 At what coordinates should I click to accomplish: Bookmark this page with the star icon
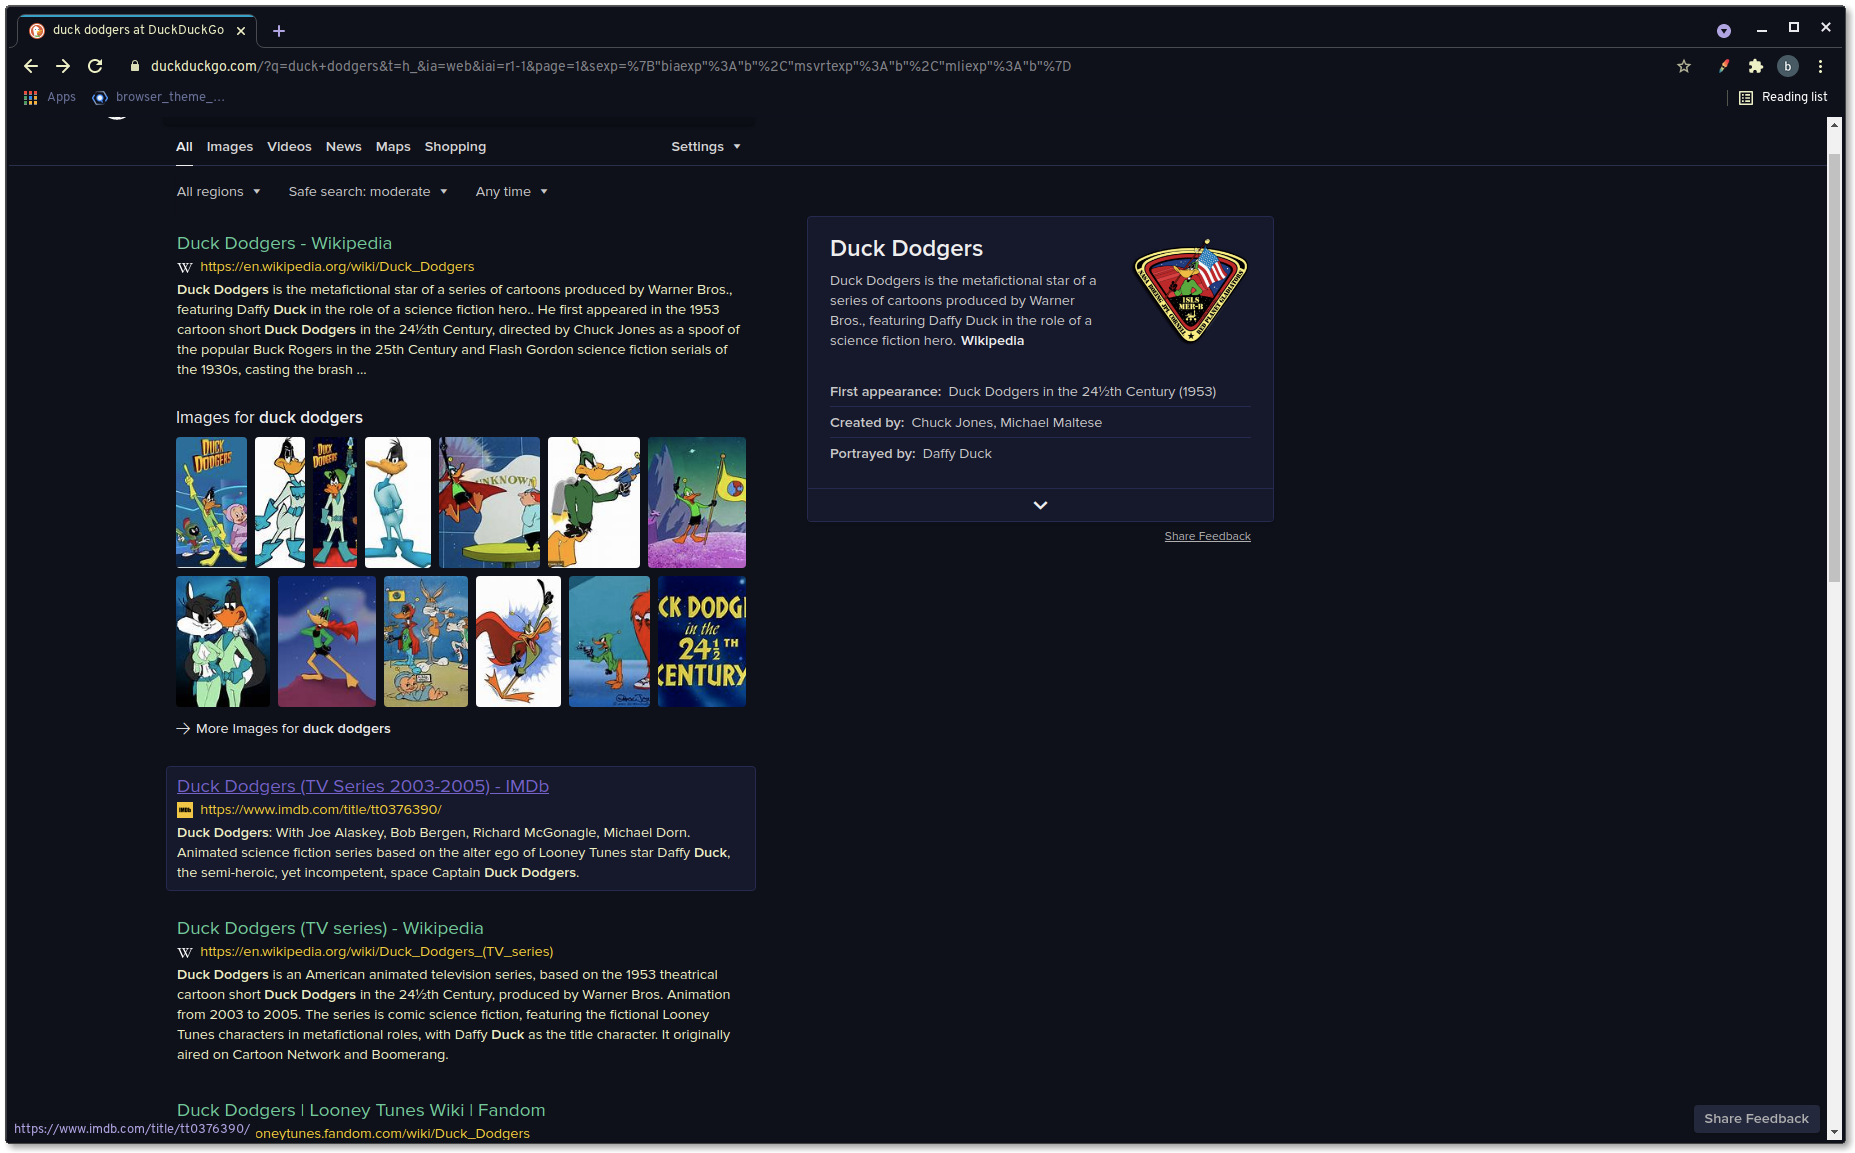tap(1684, 66)
